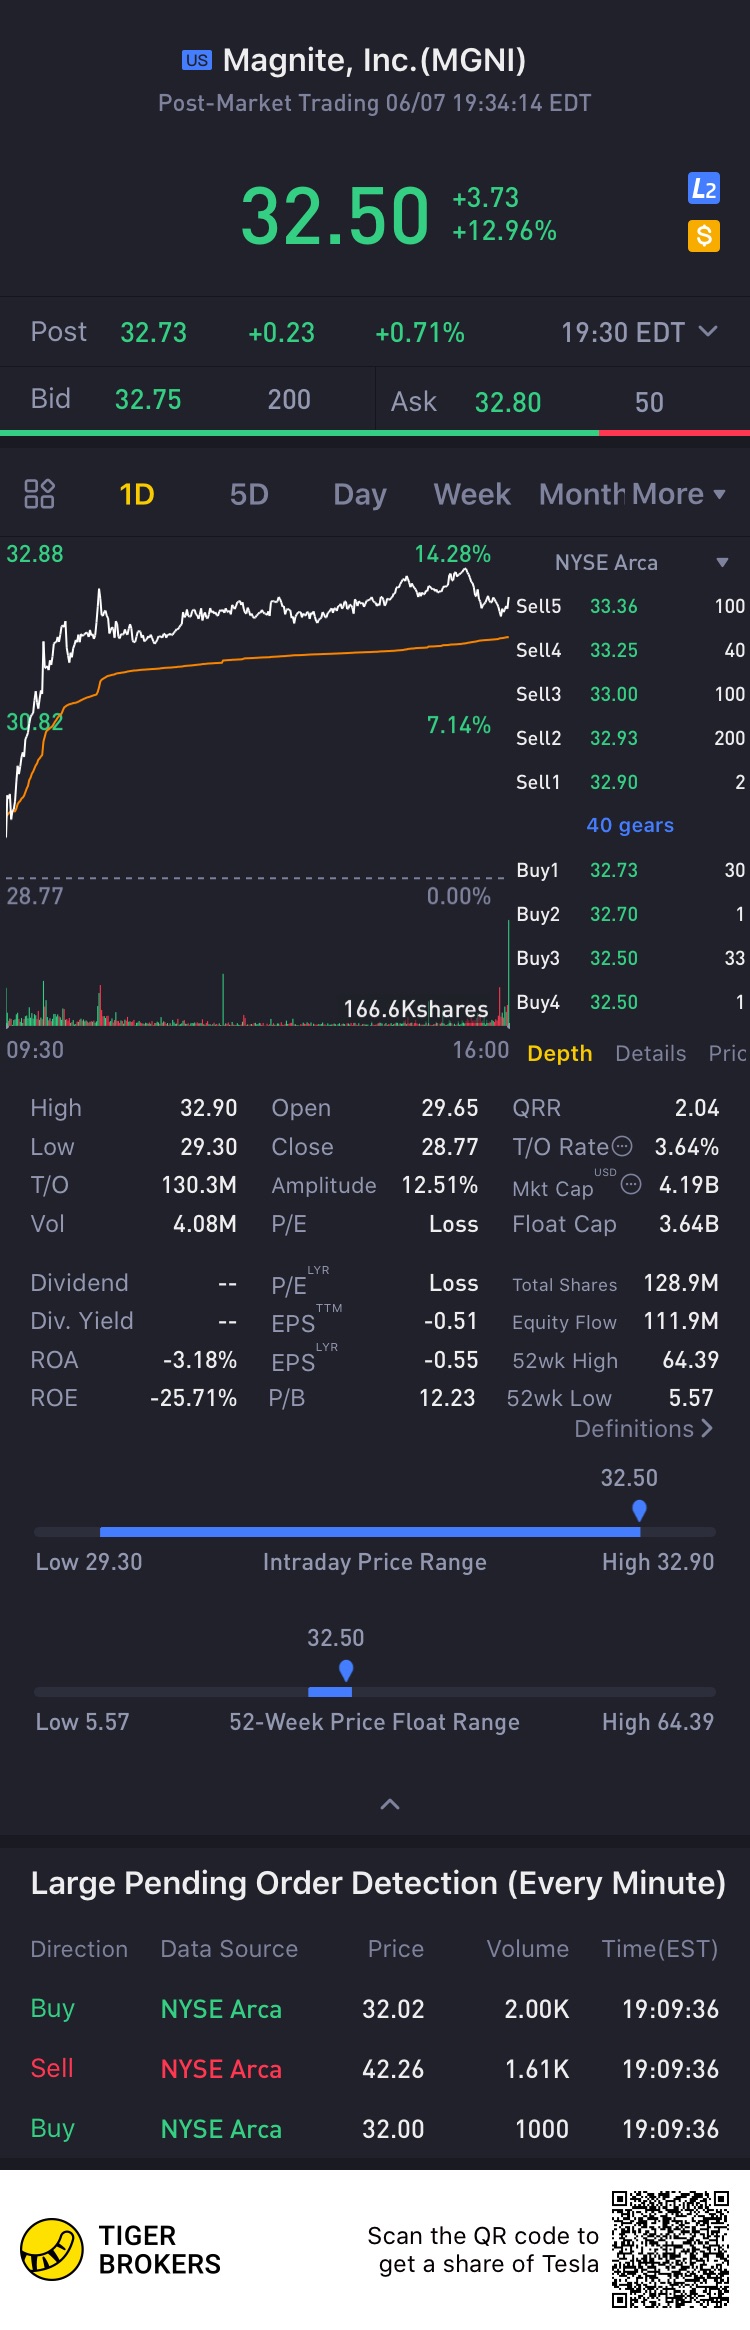Tap the Buy order at 32.00
This screenshot has height=2330, width=750.
coord(375,2129)
